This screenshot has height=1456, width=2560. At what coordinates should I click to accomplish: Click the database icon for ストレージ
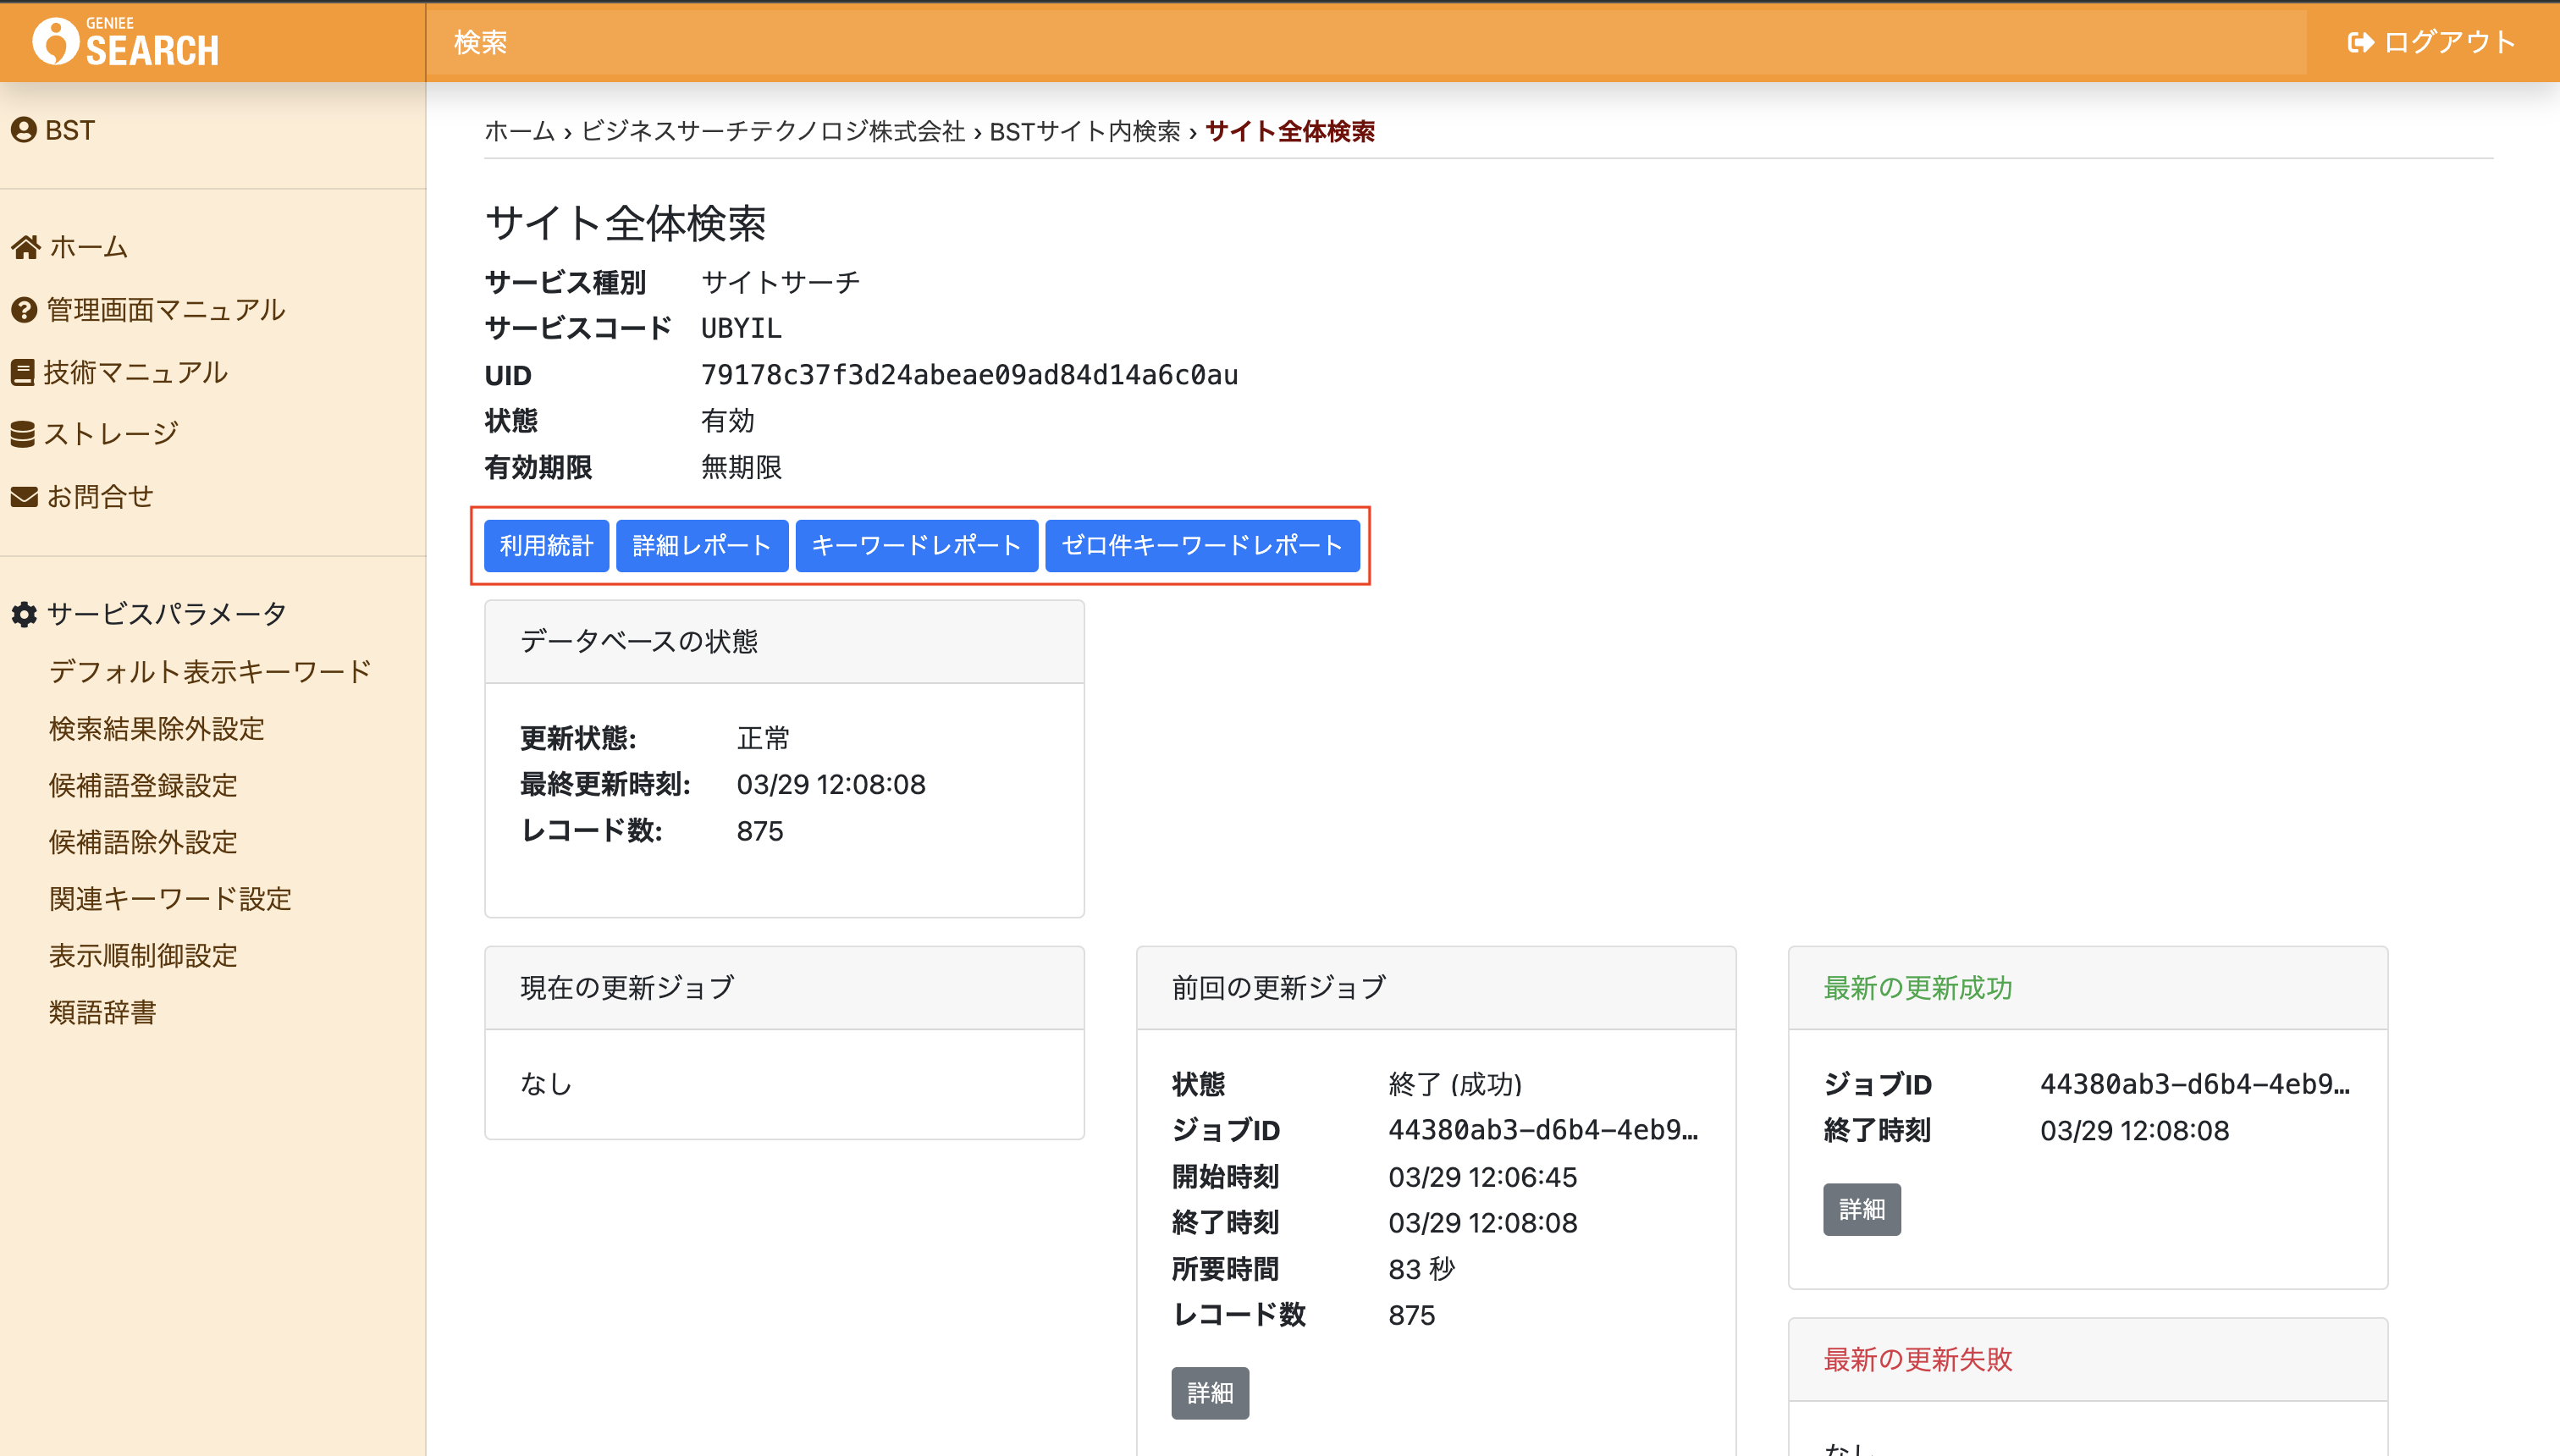[22, 434]
